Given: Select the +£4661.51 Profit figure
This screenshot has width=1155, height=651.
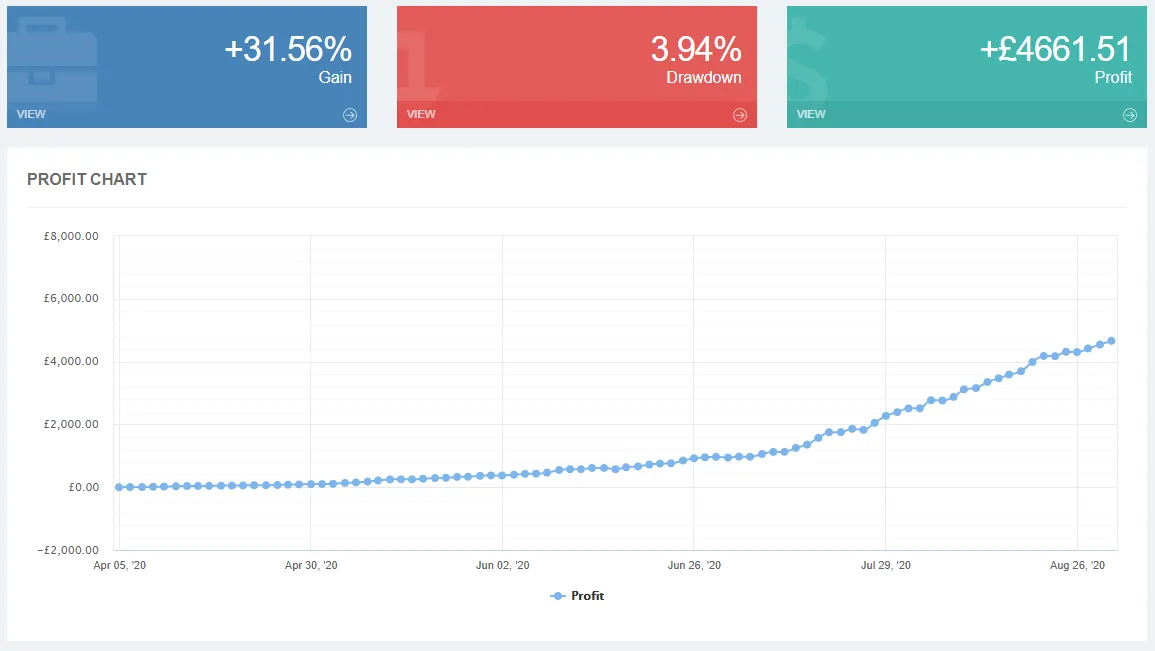Looking at the screenshot, I should (x=1055, y=49).
